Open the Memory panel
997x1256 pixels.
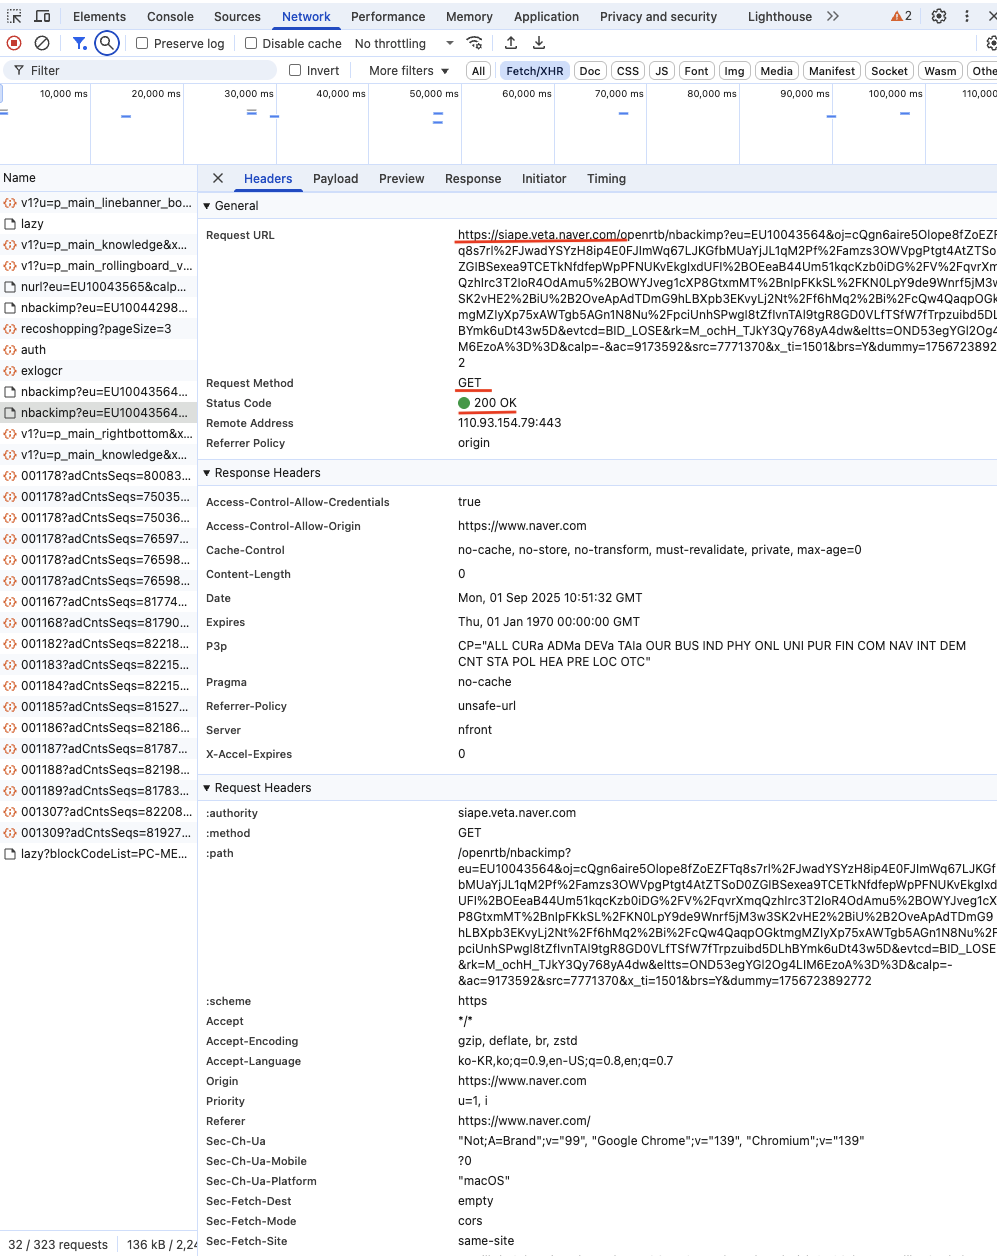(469, 16)
